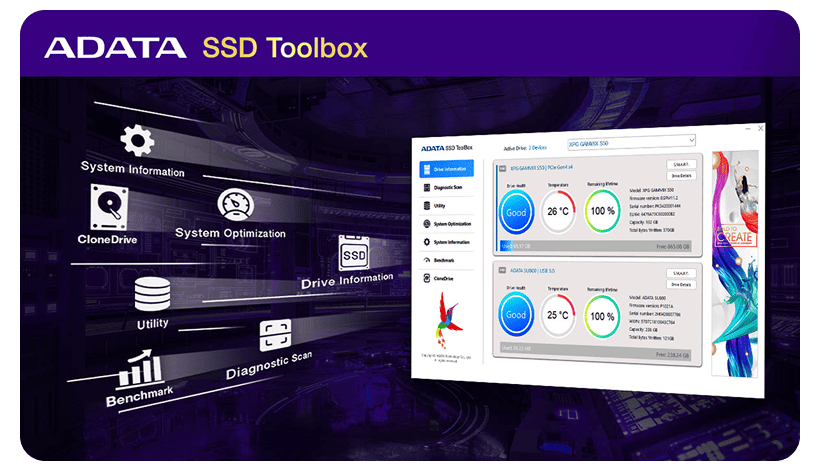Viewport: 820px width, 471px height.
Task: Click the drive icon beside ADATA SU800 header
Action: point(502,270)
